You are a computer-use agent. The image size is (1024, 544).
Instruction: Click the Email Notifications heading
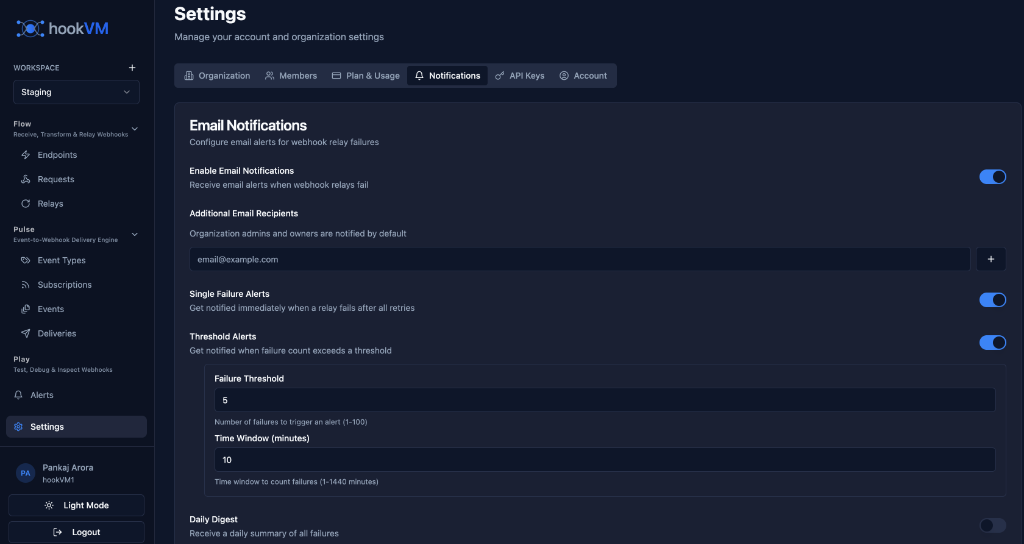tap(248, 125)
